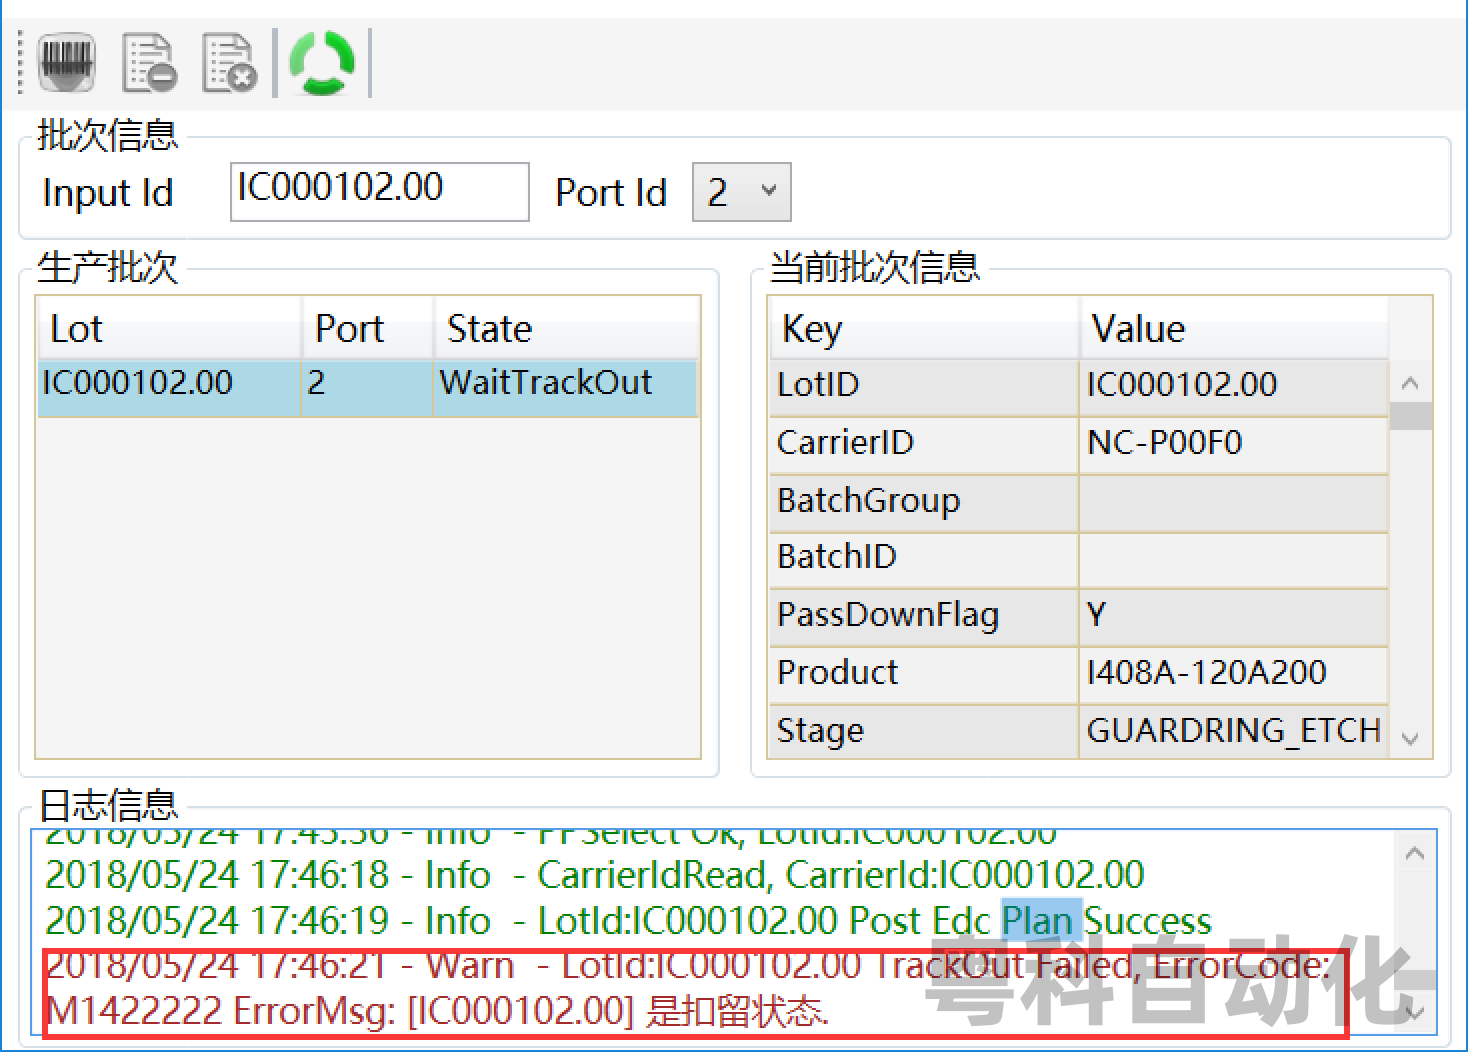Click the Port column header in lot table
This screenshot has height=1052, width=1468.
367,329
